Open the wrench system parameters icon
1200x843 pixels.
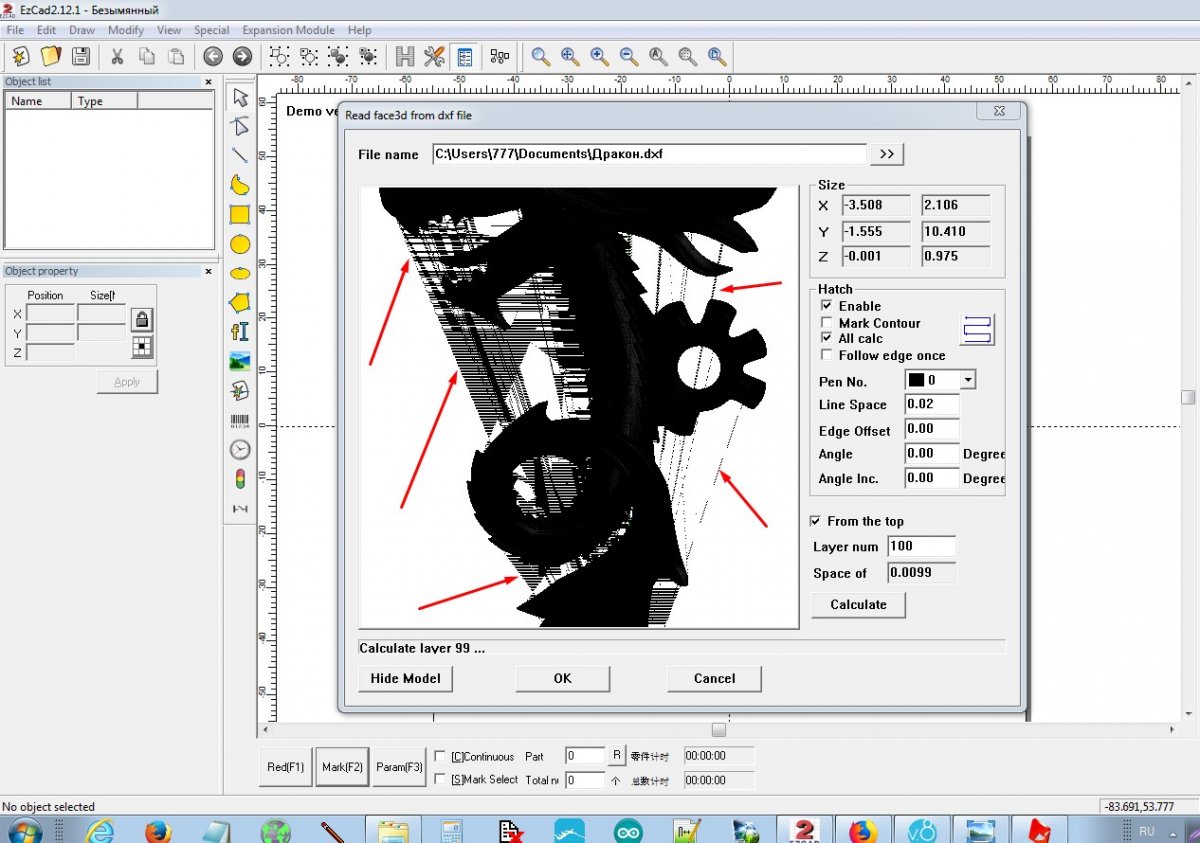(434, 57)
